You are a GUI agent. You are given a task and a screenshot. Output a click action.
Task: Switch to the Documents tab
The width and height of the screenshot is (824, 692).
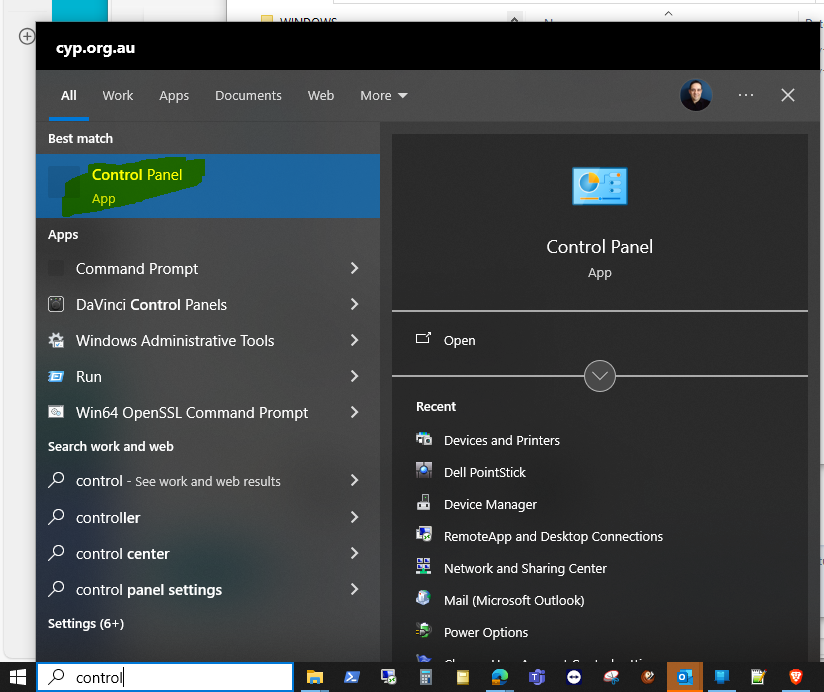[248, 96]
